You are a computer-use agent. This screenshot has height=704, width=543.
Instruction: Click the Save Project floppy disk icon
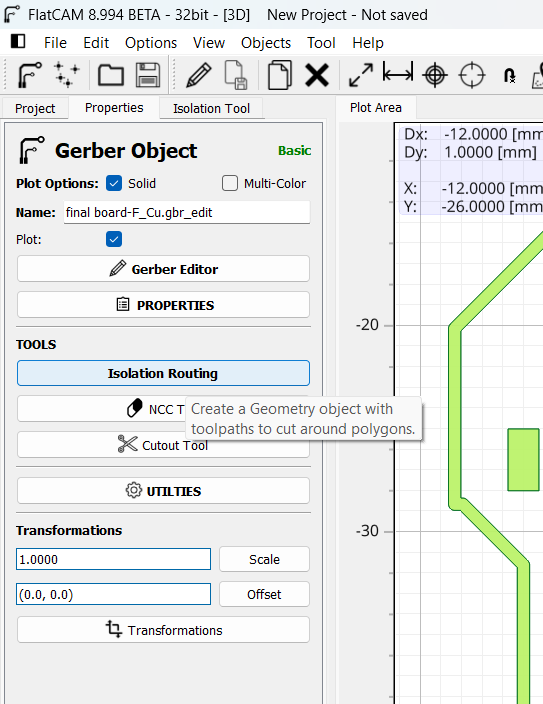[148, 75]
